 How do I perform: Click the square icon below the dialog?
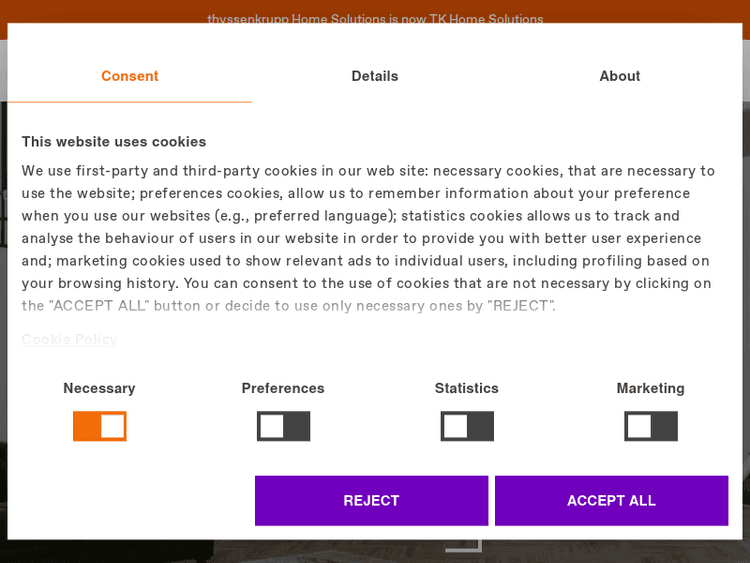[x=464, y=546]
